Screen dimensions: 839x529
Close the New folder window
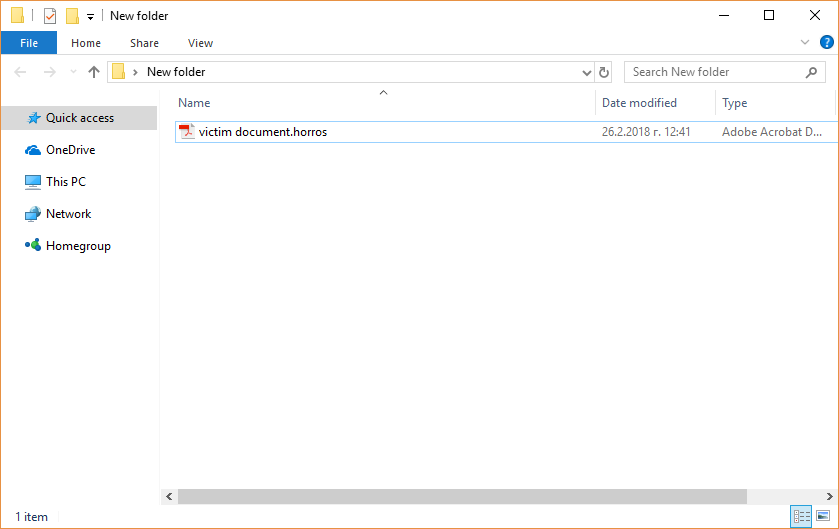(x=814, y=16)
